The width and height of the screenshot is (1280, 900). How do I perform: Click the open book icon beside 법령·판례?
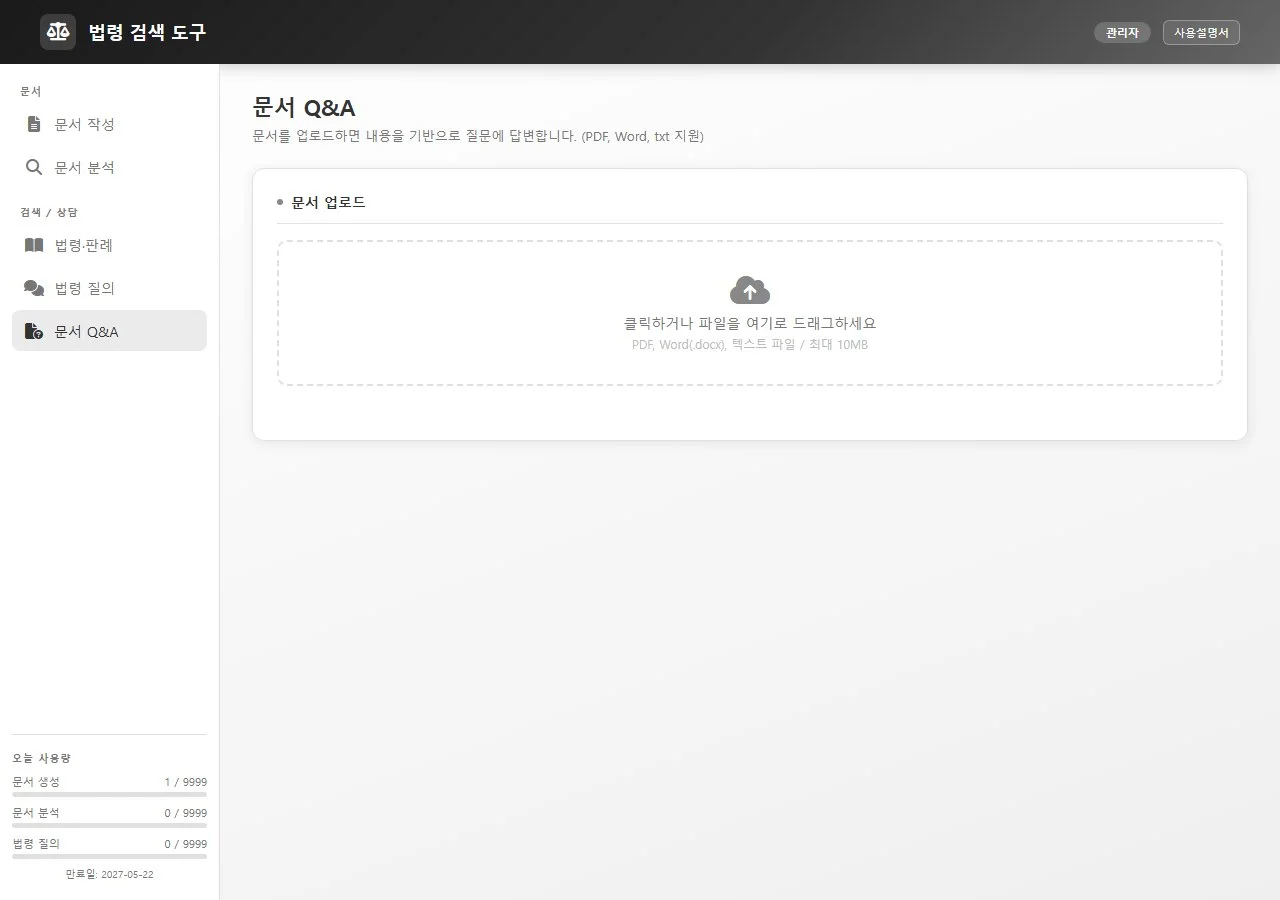click(34, 245)
